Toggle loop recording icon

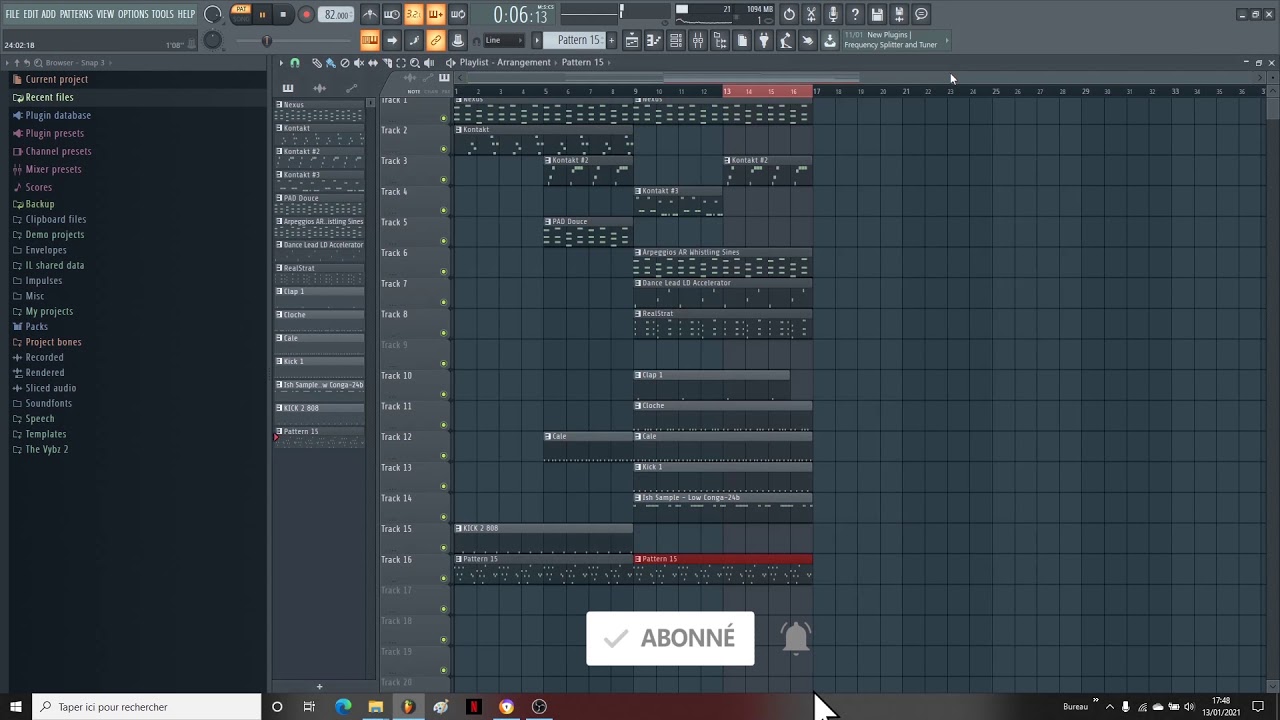[458, 15]
